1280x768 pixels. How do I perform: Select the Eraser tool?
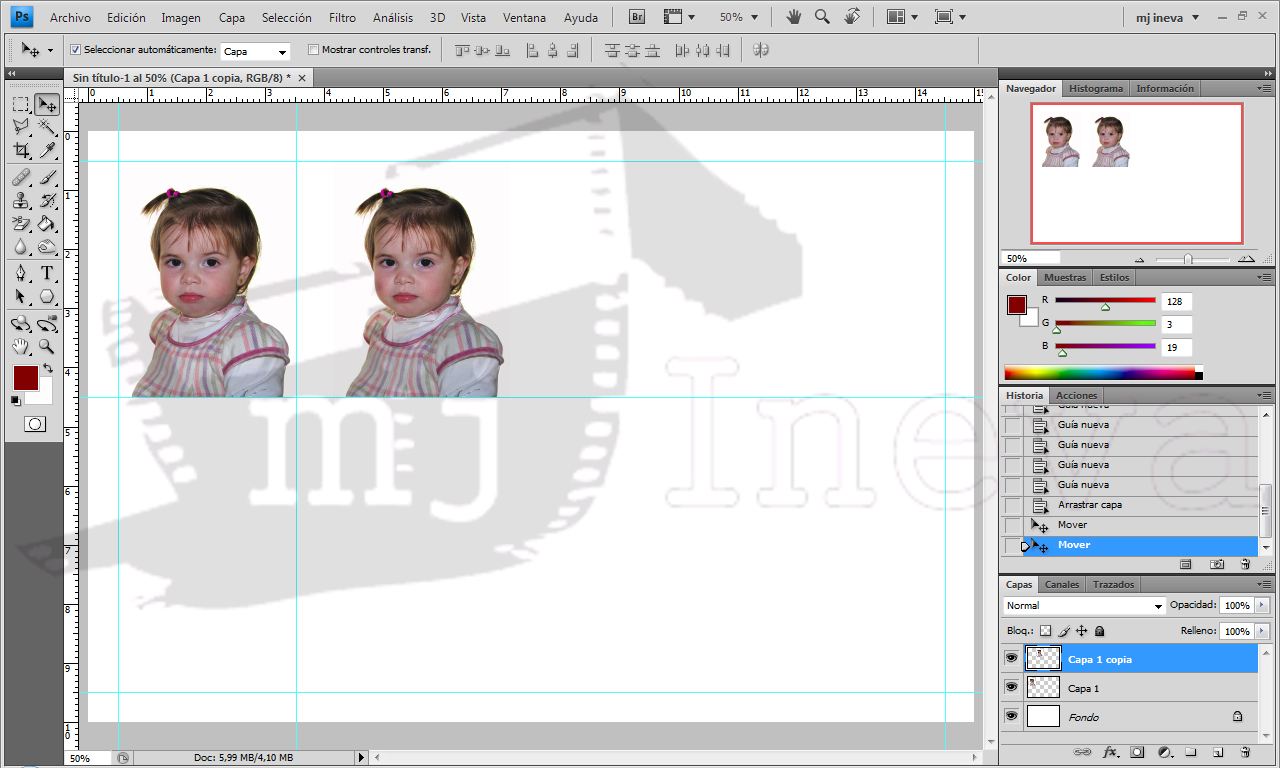coord(21,224)
